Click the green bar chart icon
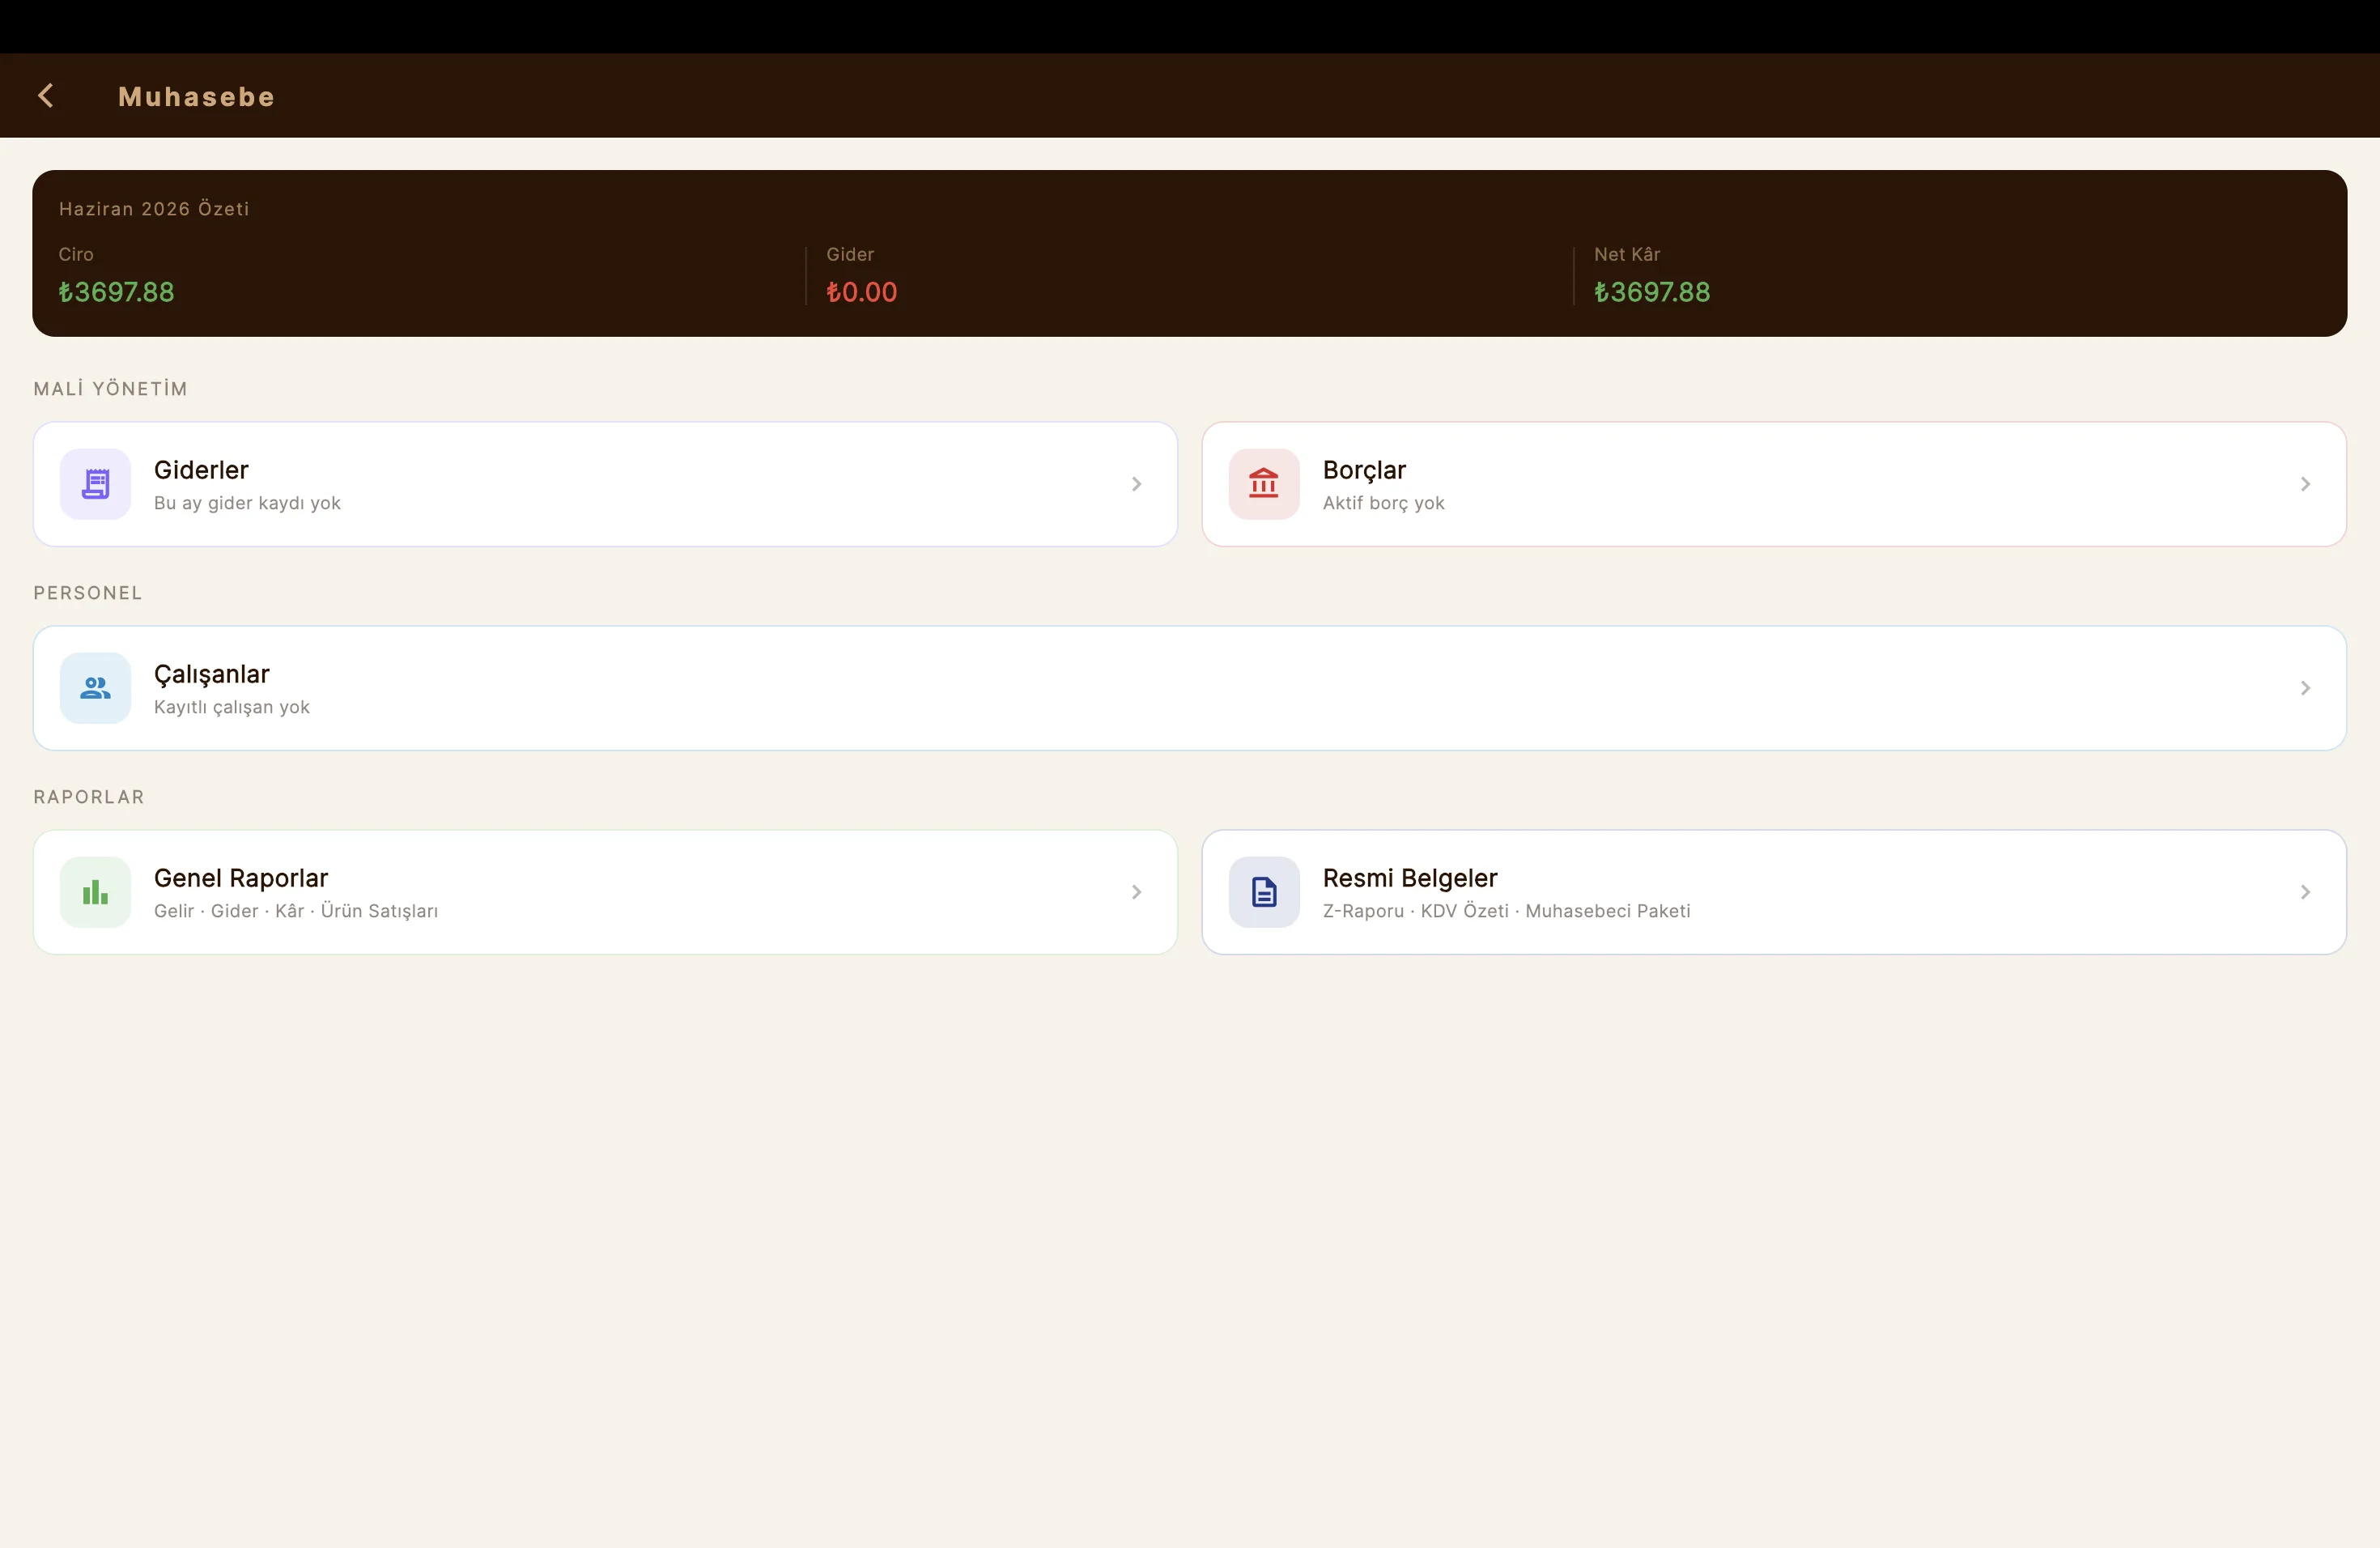Viewport: 2380px width, 1548px height. pyautogui.click(x=95, y=892)
